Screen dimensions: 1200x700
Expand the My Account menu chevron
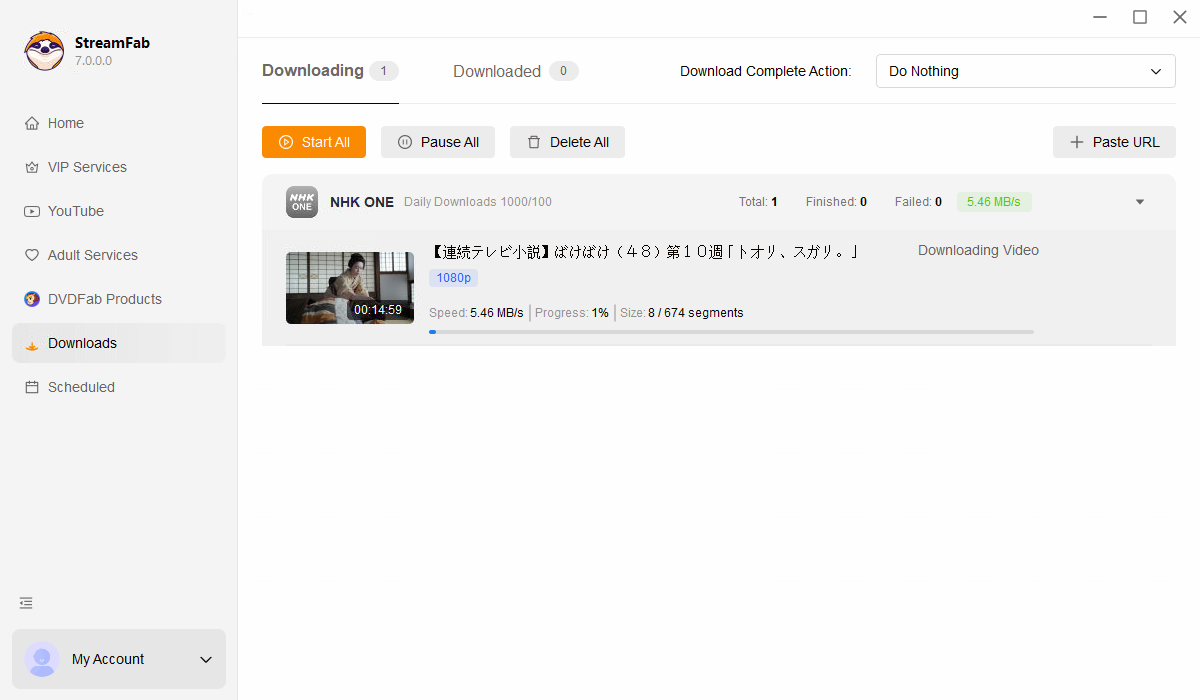click(206, 659)
